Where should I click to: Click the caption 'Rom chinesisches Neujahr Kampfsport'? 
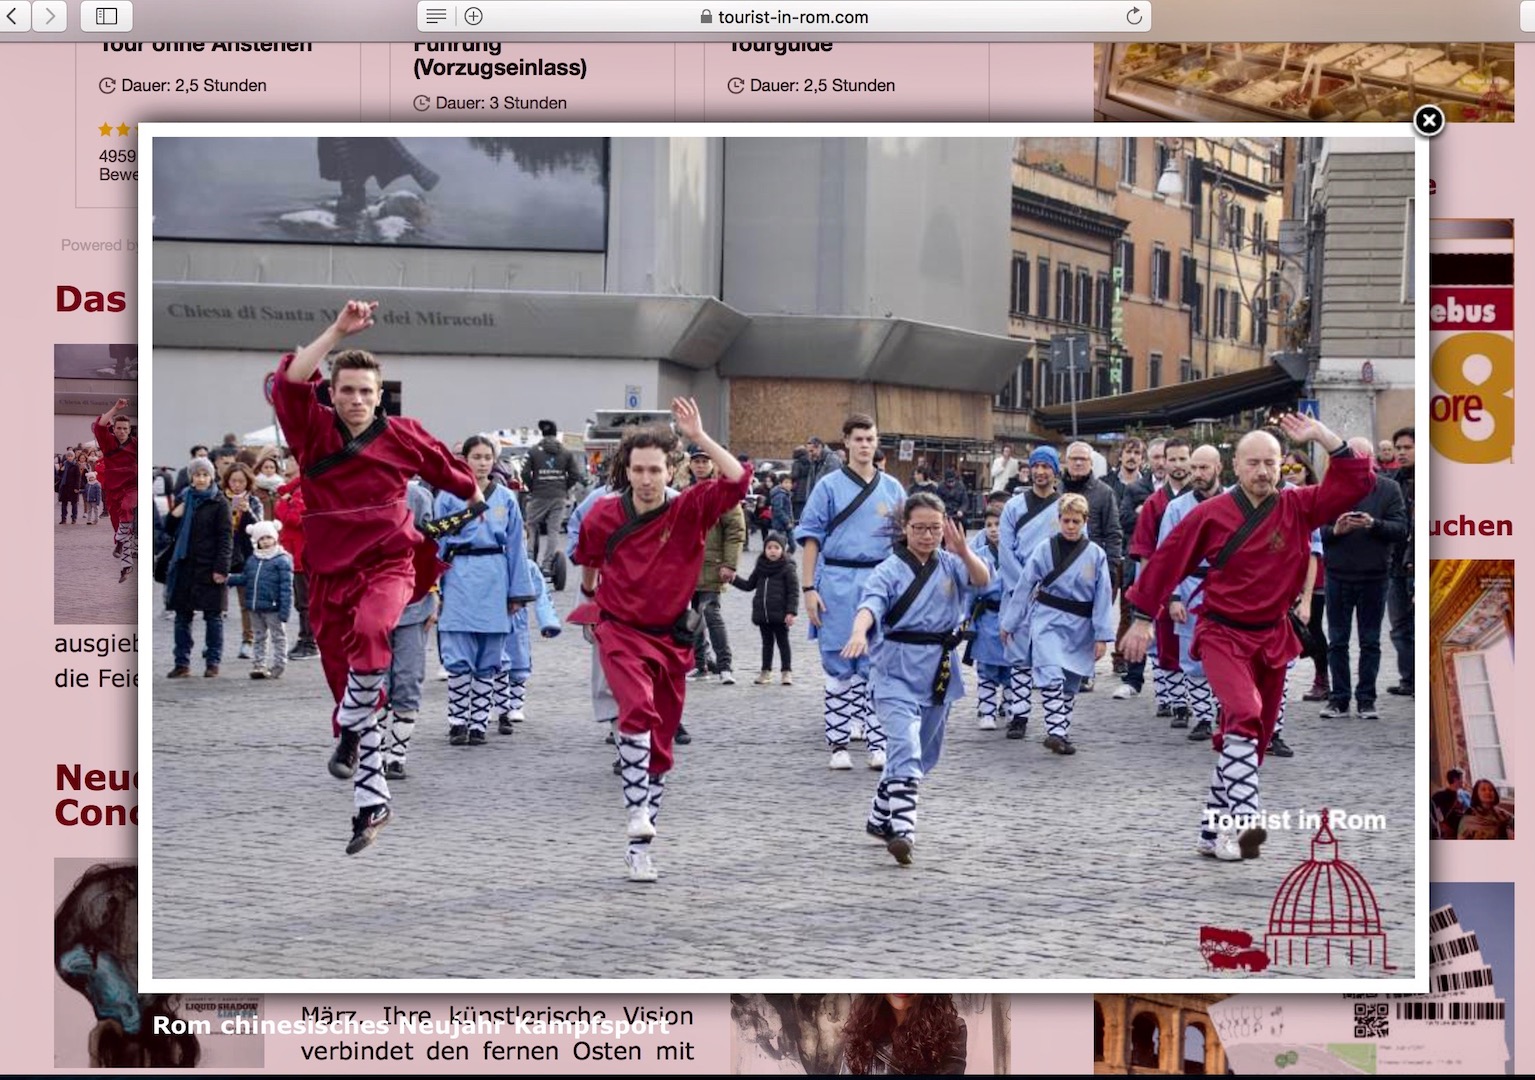pos(410,1025)
